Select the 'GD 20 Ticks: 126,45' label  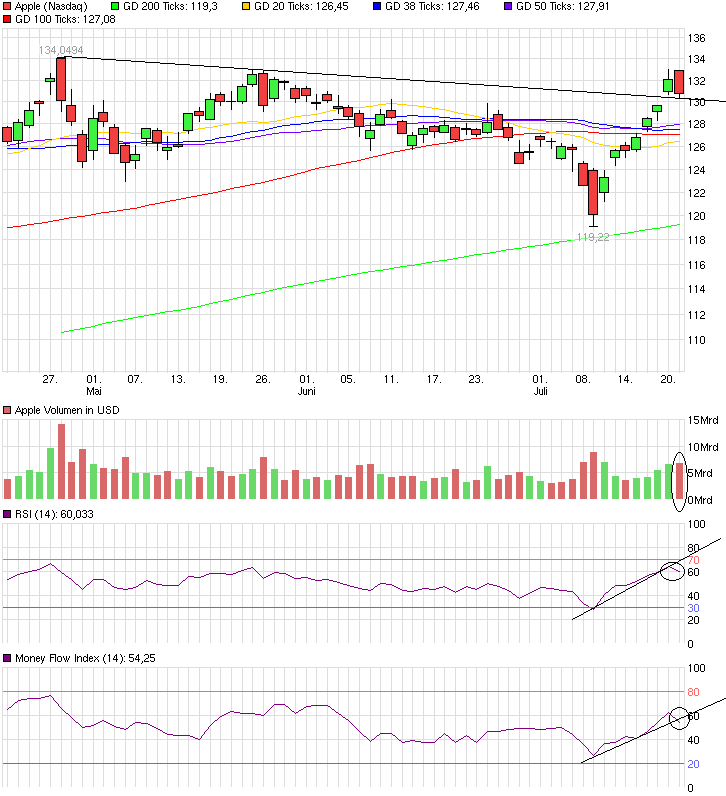[302, 7]
